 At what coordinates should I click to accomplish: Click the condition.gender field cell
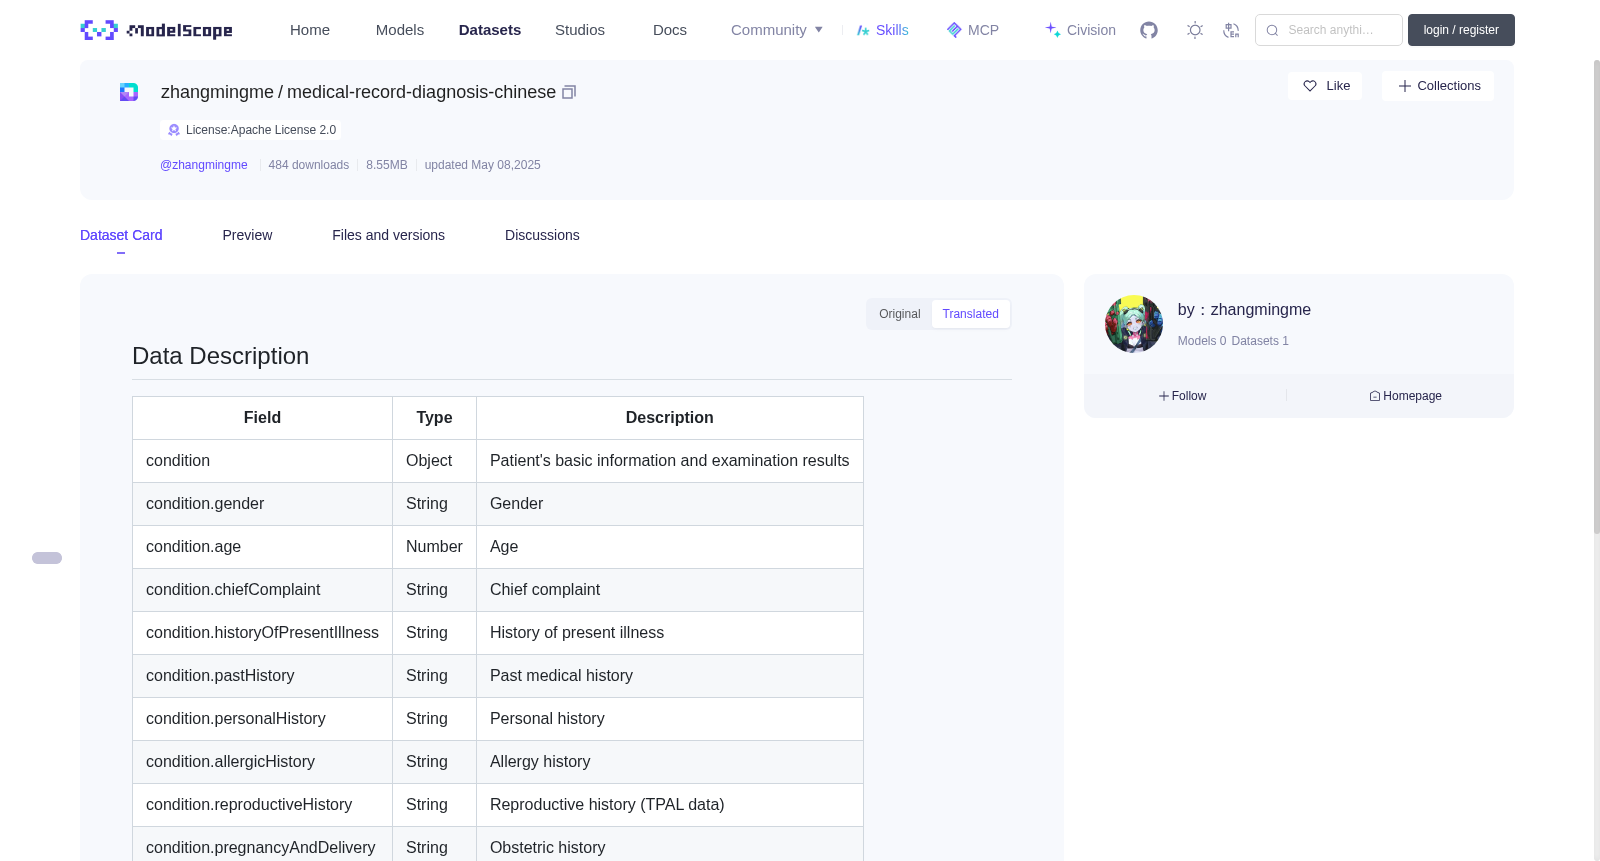tap(262, 504)
